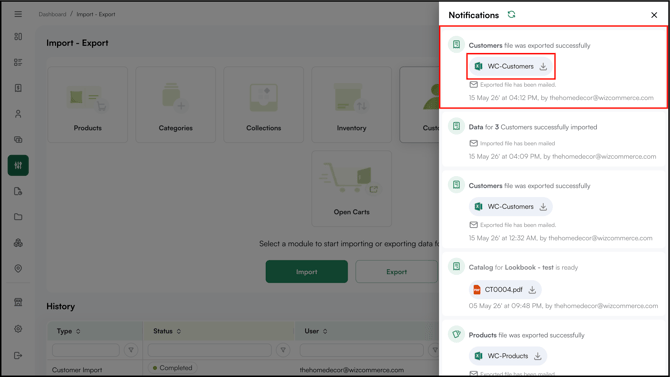Open the settings gear icon in sidebar

(18, 329)
